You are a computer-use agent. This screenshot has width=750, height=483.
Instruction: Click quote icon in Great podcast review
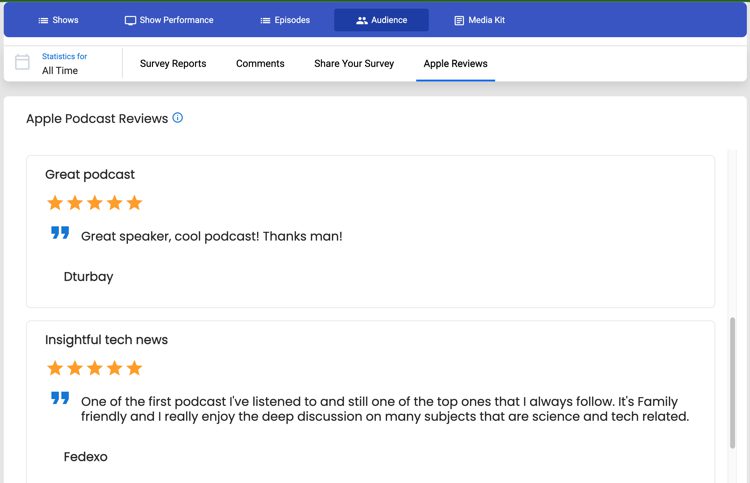coord(60,233)
